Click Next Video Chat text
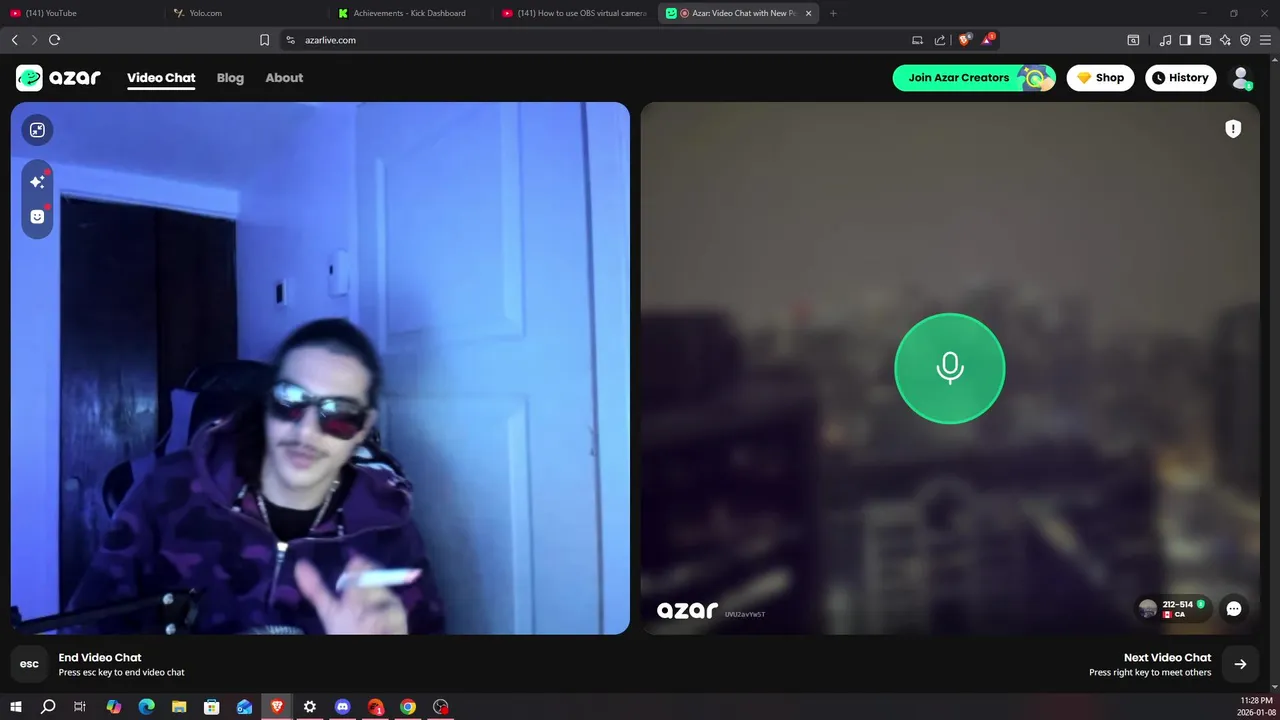1280x720 pixels. pos(1167,657)
